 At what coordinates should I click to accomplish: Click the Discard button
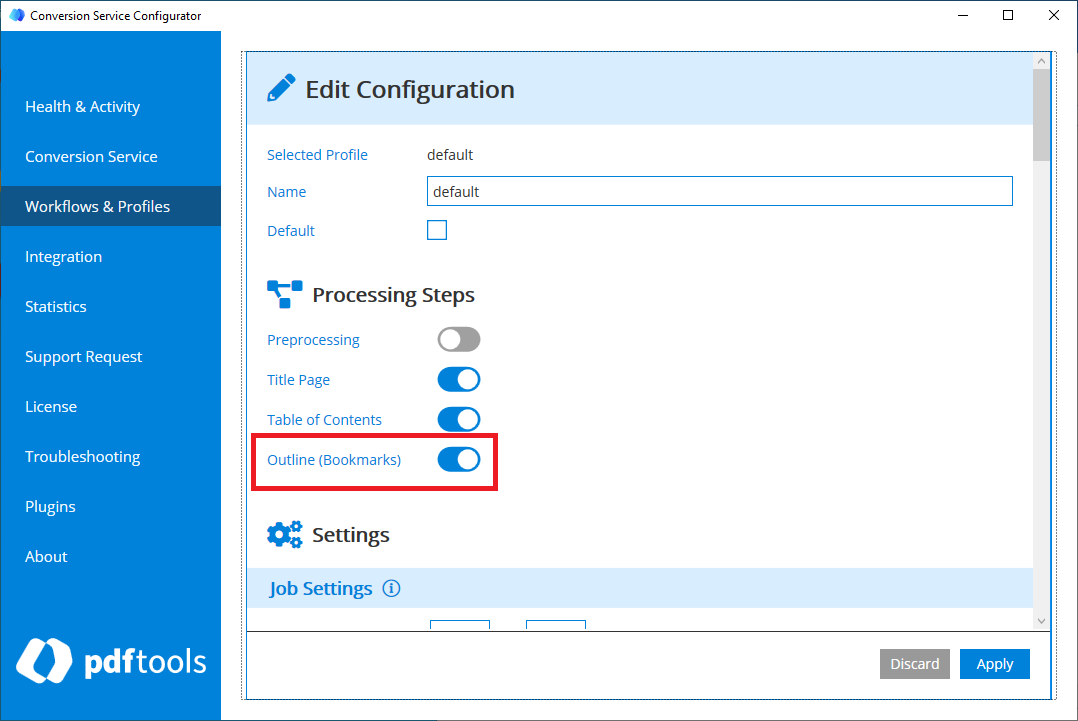tap(914, 664)
